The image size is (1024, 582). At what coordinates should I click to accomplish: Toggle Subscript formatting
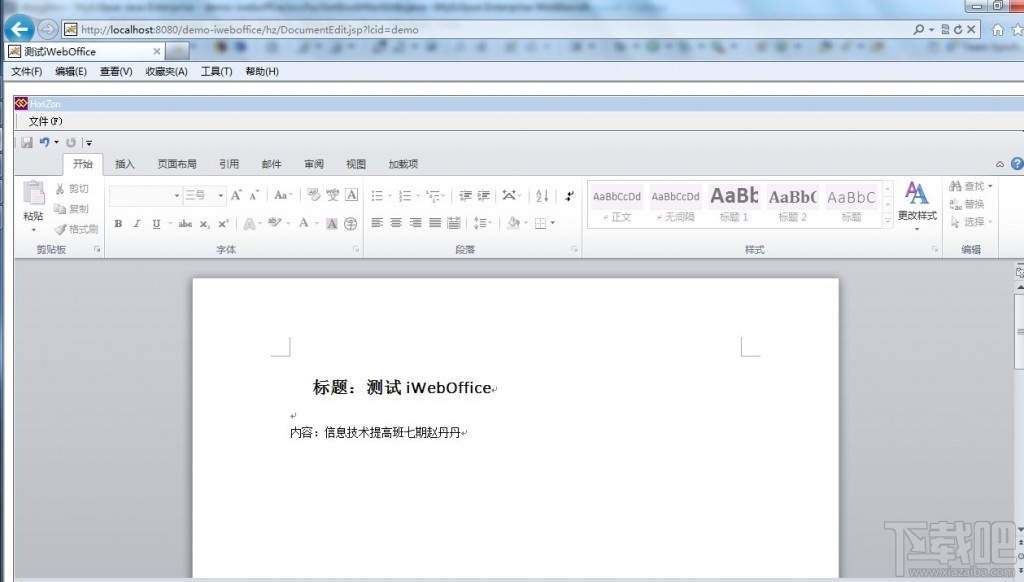point(204,224)
